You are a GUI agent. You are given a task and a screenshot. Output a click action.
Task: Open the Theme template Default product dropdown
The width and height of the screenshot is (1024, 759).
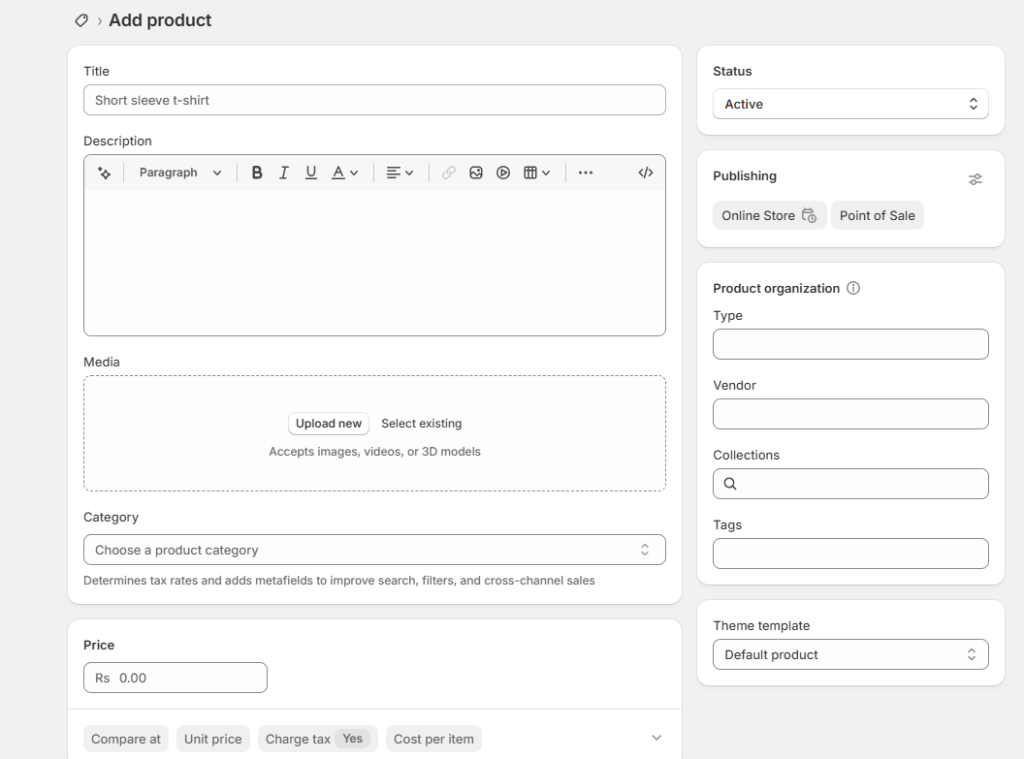pos(850,654)
